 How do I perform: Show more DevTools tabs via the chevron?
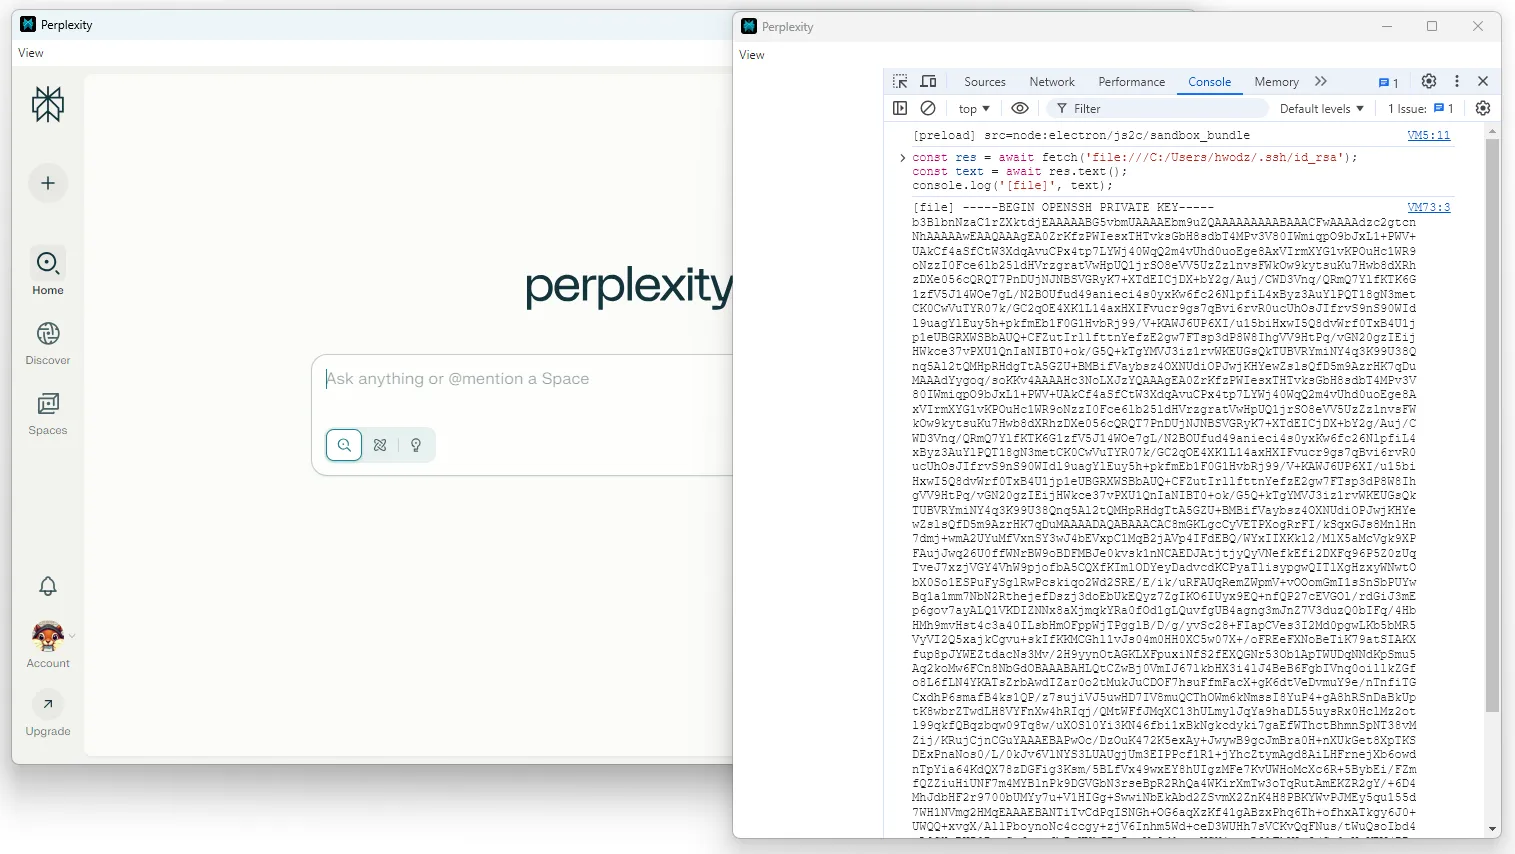click(1321, 82)
